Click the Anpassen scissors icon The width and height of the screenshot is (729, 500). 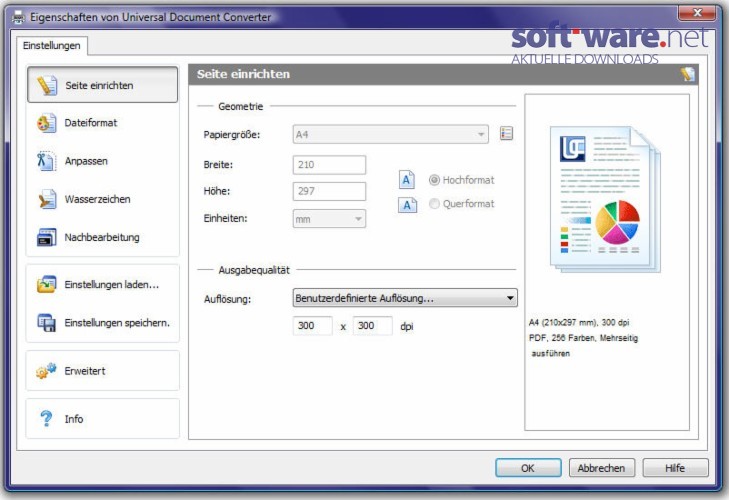(46, 161)
